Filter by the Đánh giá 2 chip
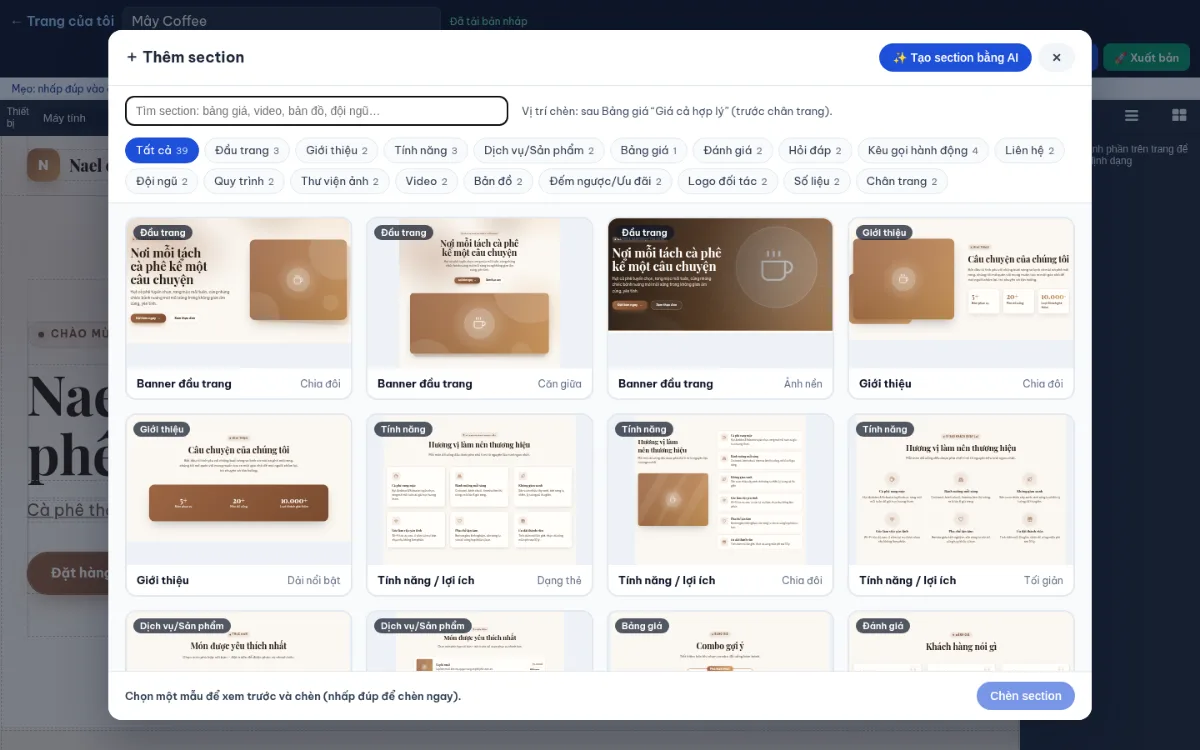This screenshot has height=750, width=1200. [732, 151]
